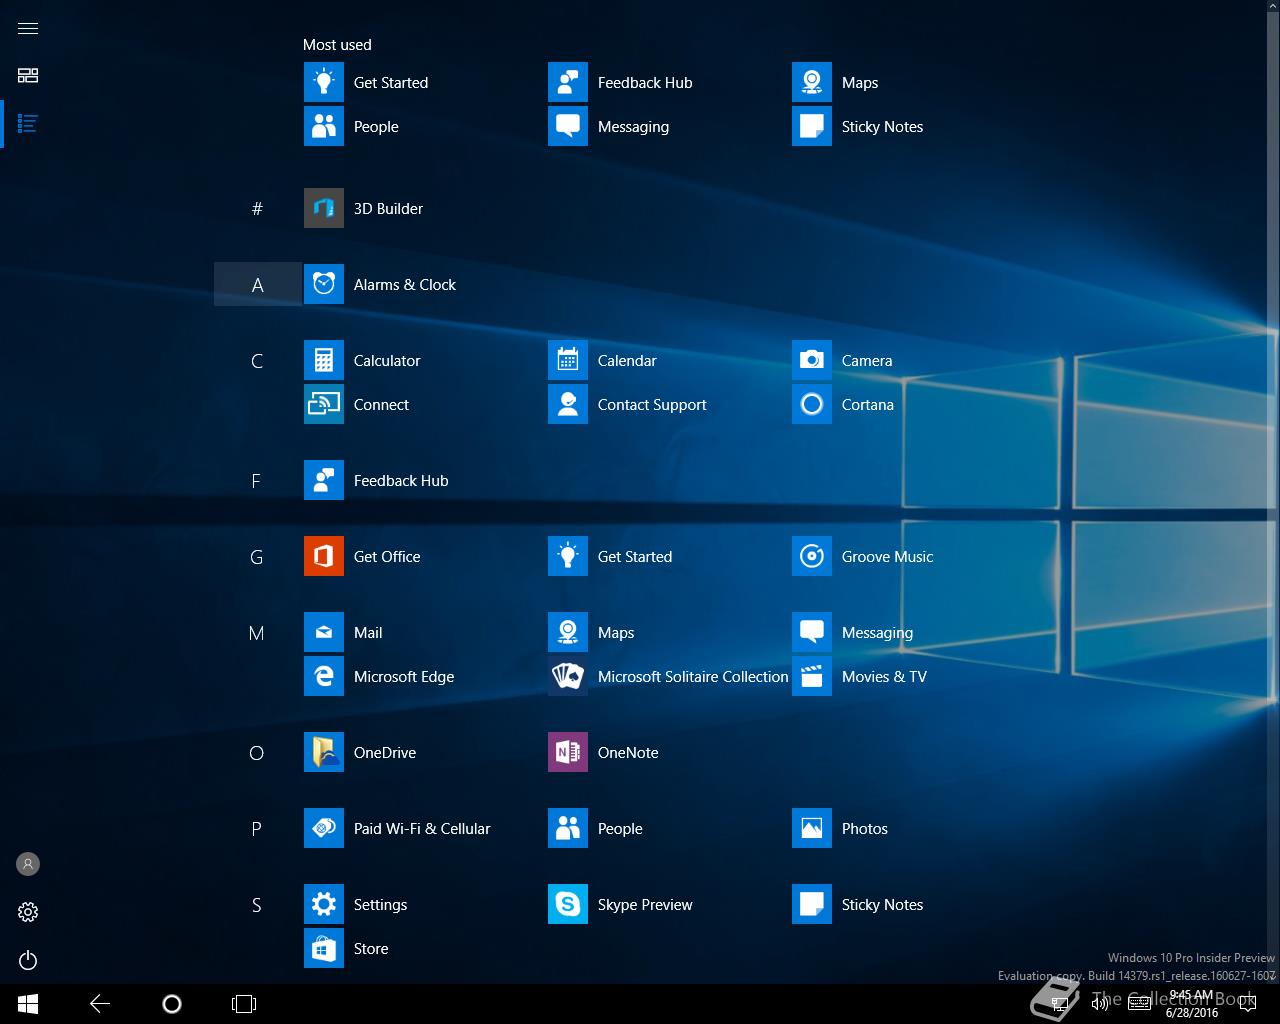Launch Groove Music app
Screen dimensions: 1280x1024
pos(811,556)
